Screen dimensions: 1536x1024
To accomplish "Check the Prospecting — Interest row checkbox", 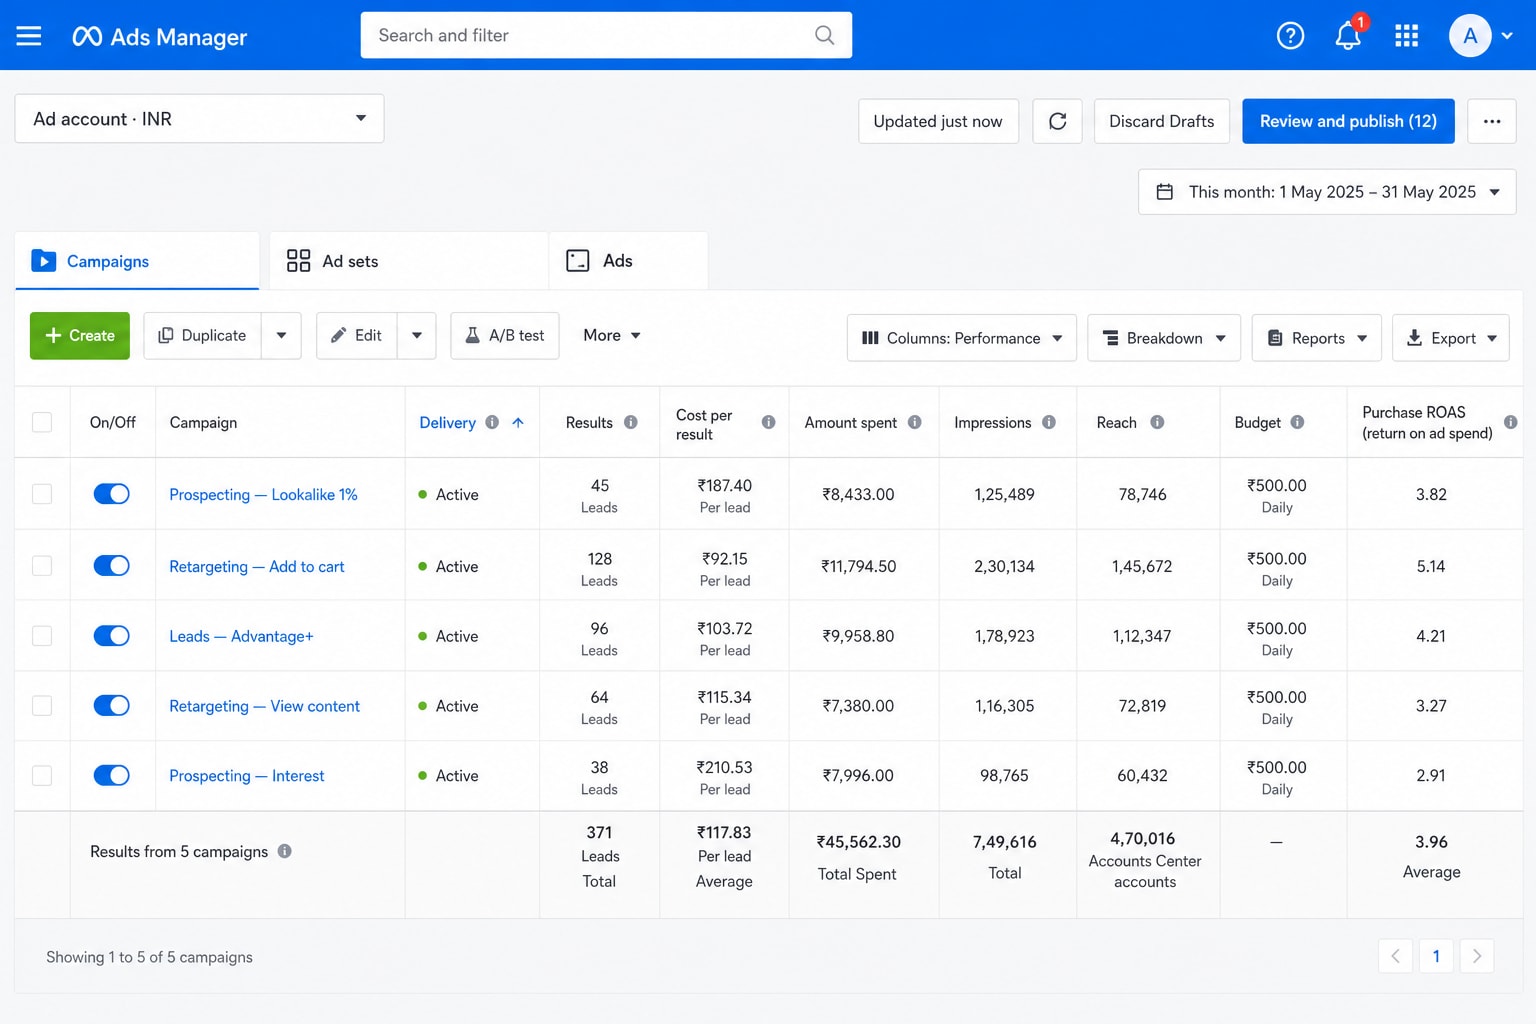I will pos(42,775).
